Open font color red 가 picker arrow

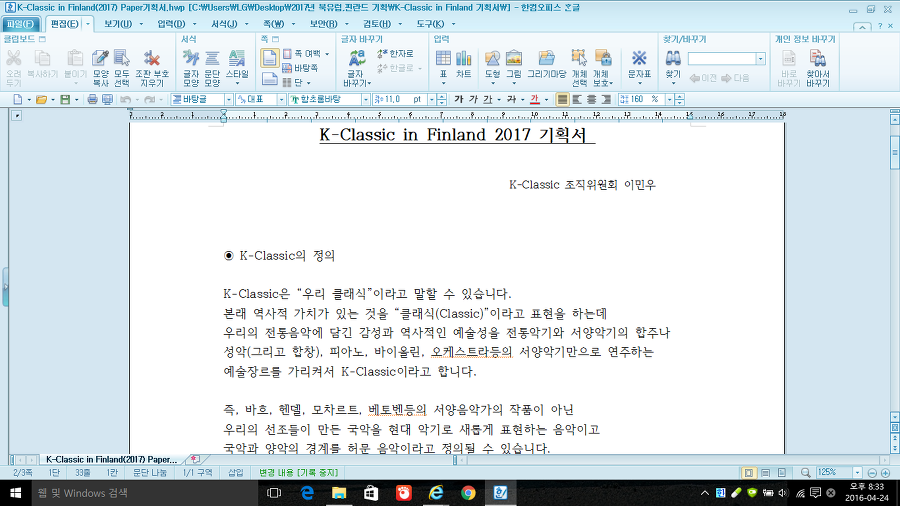pos(546,99)
